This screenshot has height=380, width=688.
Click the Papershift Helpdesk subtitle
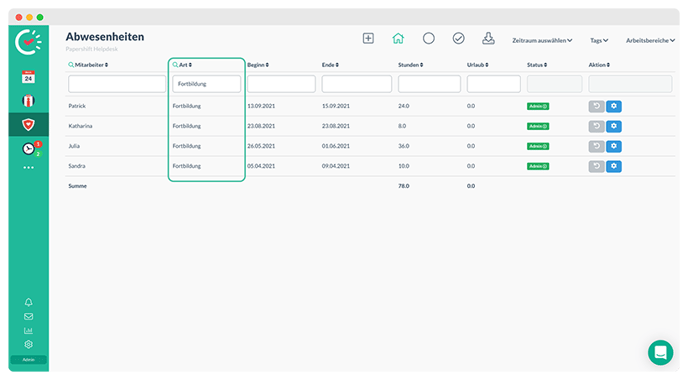(92, 49)
